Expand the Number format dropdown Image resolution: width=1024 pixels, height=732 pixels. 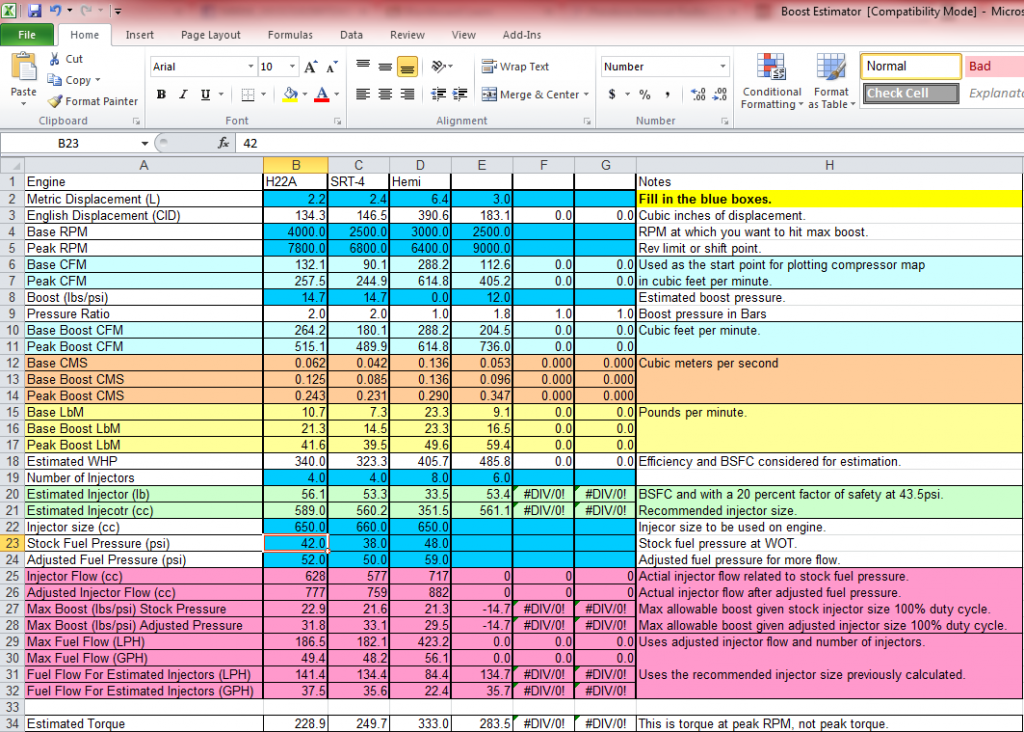723,67
